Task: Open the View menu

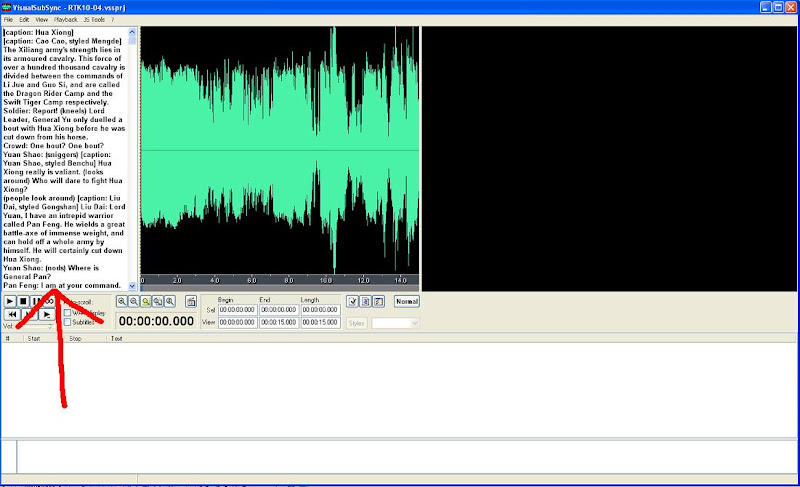Action: [41, 20]
